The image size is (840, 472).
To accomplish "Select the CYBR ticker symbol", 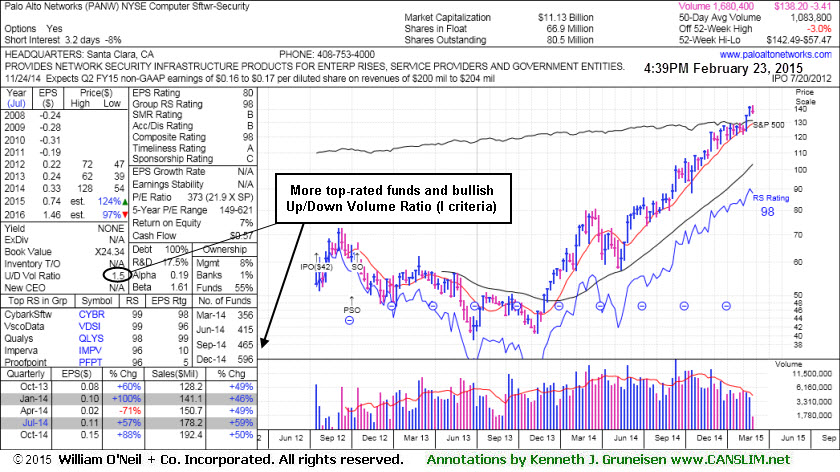I will tap(92, 314).
